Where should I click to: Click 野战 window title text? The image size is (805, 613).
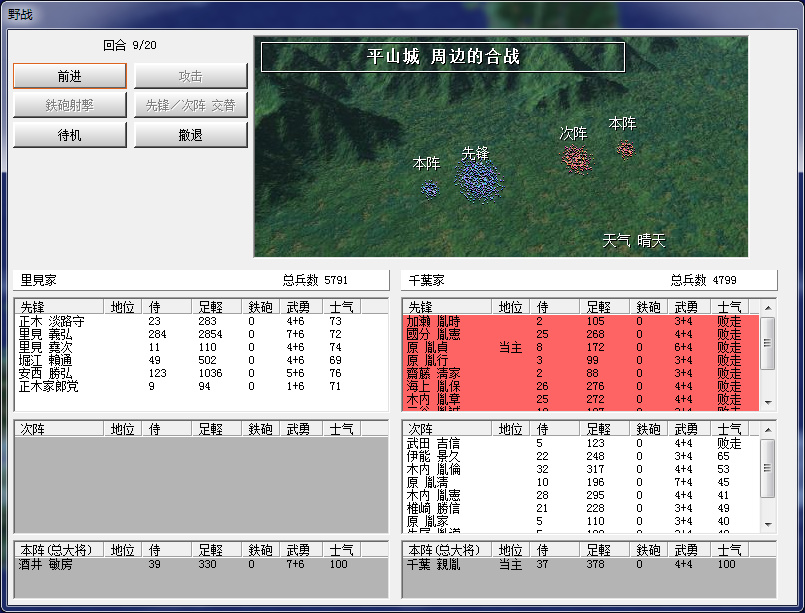[x=21, y=14]
